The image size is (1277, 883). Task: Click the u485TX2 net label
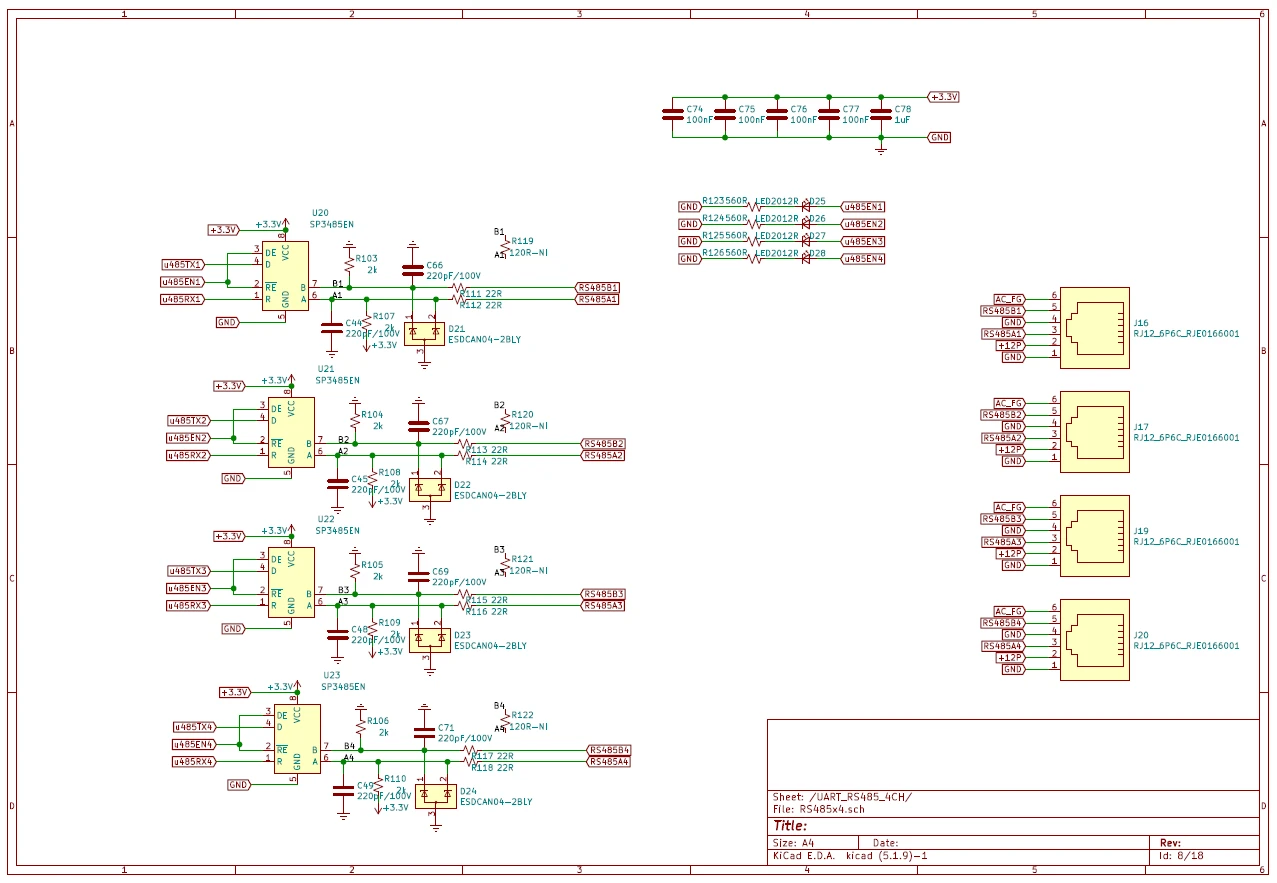pyautogui.click(x=189, y=420)
